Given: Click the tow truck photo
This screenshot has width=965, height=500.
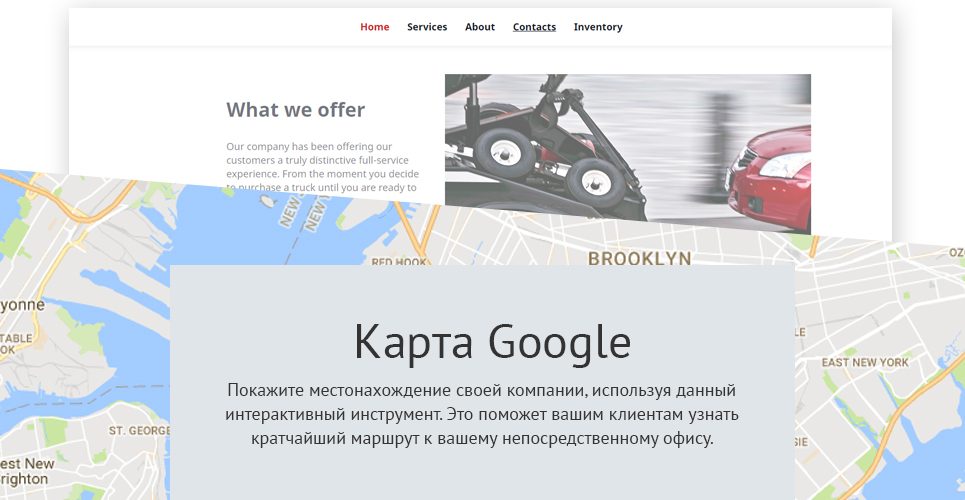Looking at the screenshot, I should [627, 154].
